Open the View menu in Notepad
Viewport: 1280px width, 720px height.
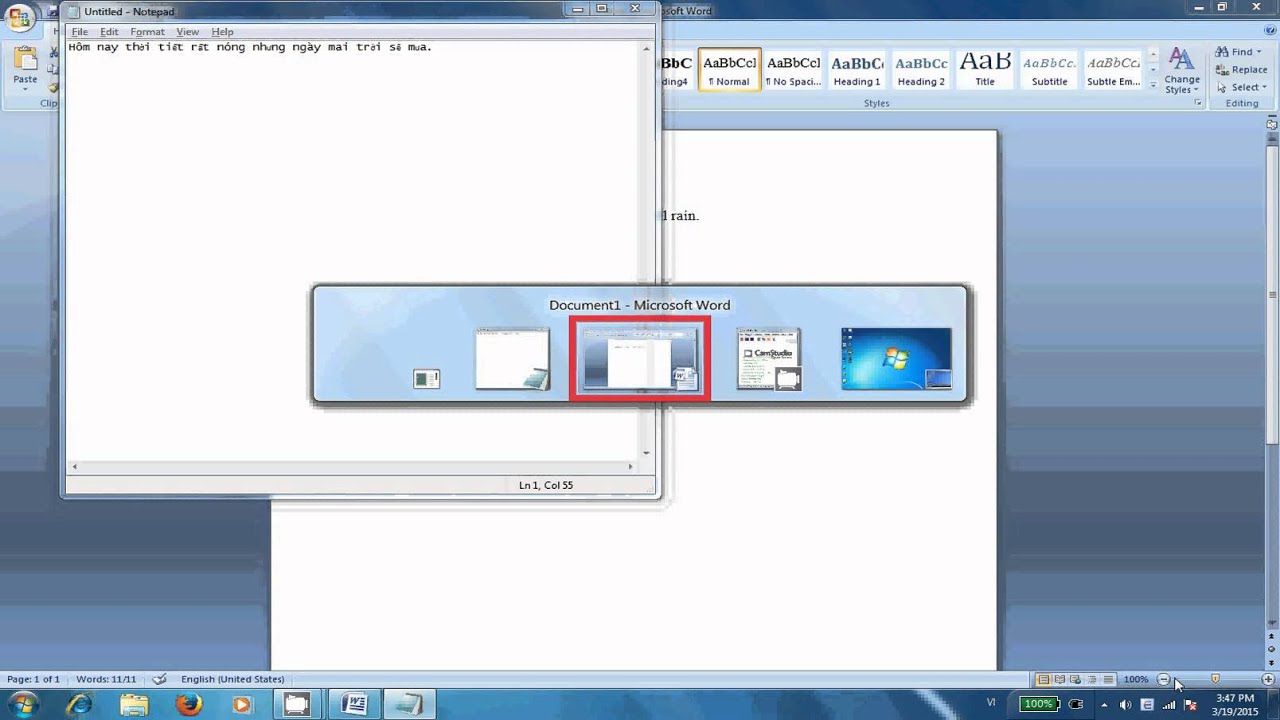tap(187, 32)
